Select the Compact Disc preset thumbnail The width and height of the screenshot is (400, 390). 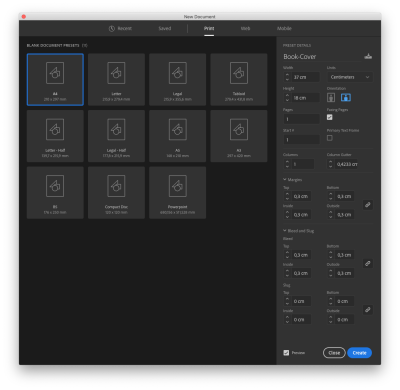point(116,193)
